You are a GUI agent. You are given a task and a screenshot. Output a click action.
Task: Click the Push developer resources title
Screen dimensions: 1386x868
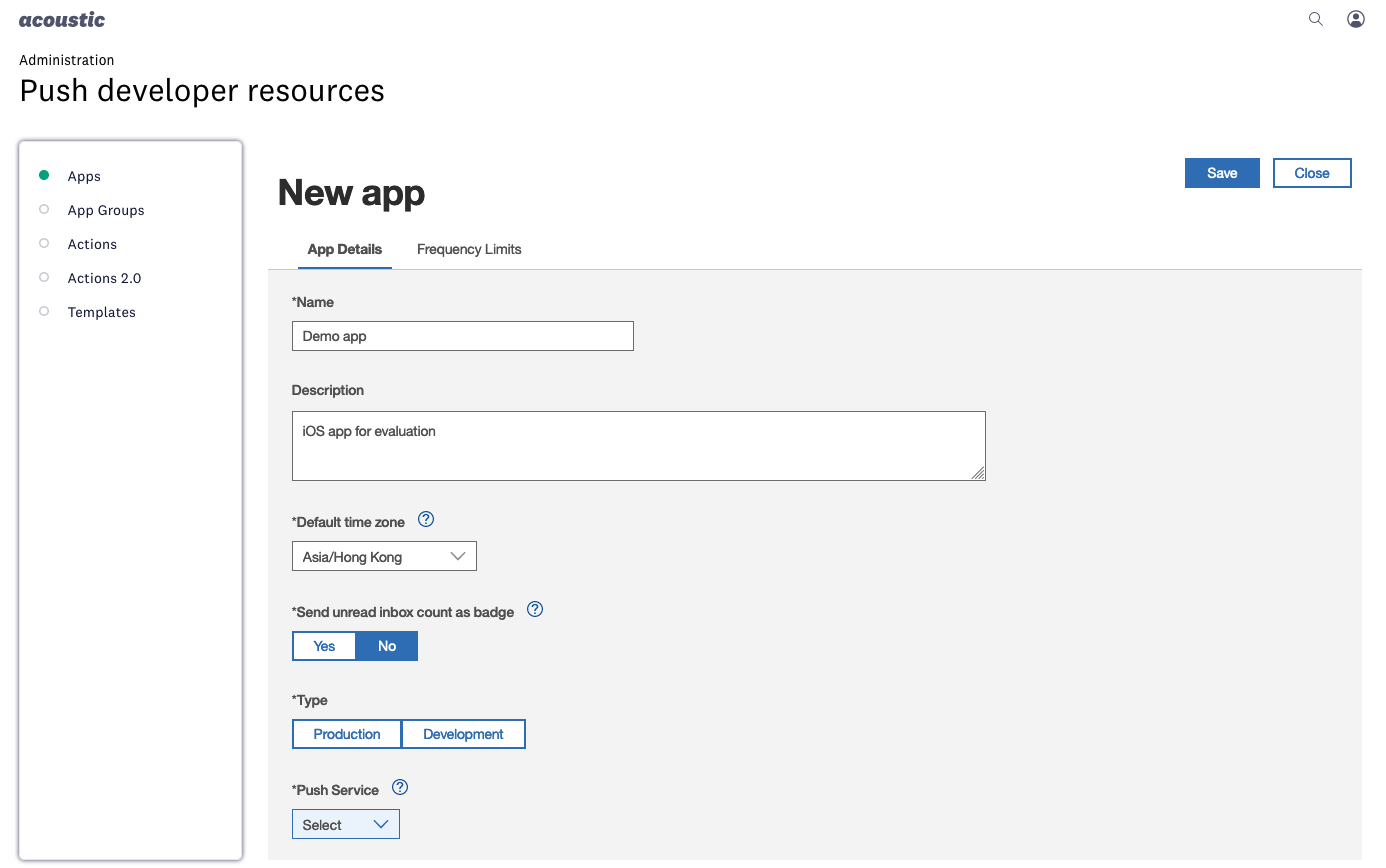pos(202,90)
